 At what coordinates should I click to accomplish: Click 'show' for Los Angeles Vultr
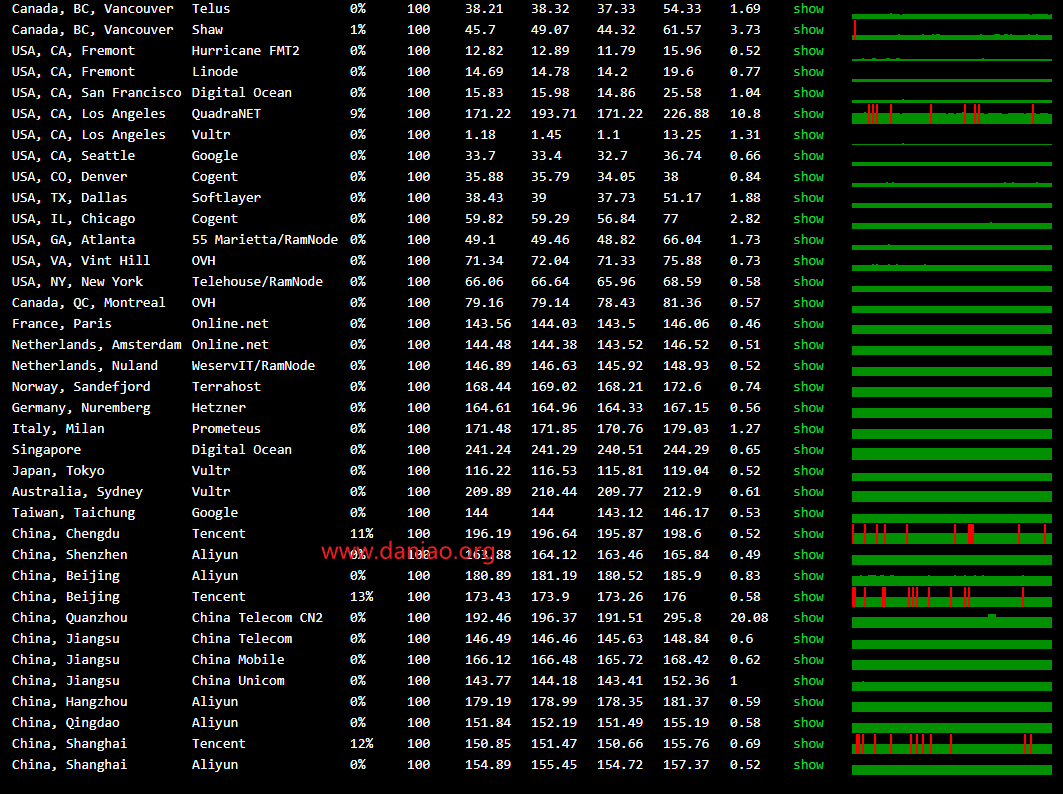click(x=808, y=135)
